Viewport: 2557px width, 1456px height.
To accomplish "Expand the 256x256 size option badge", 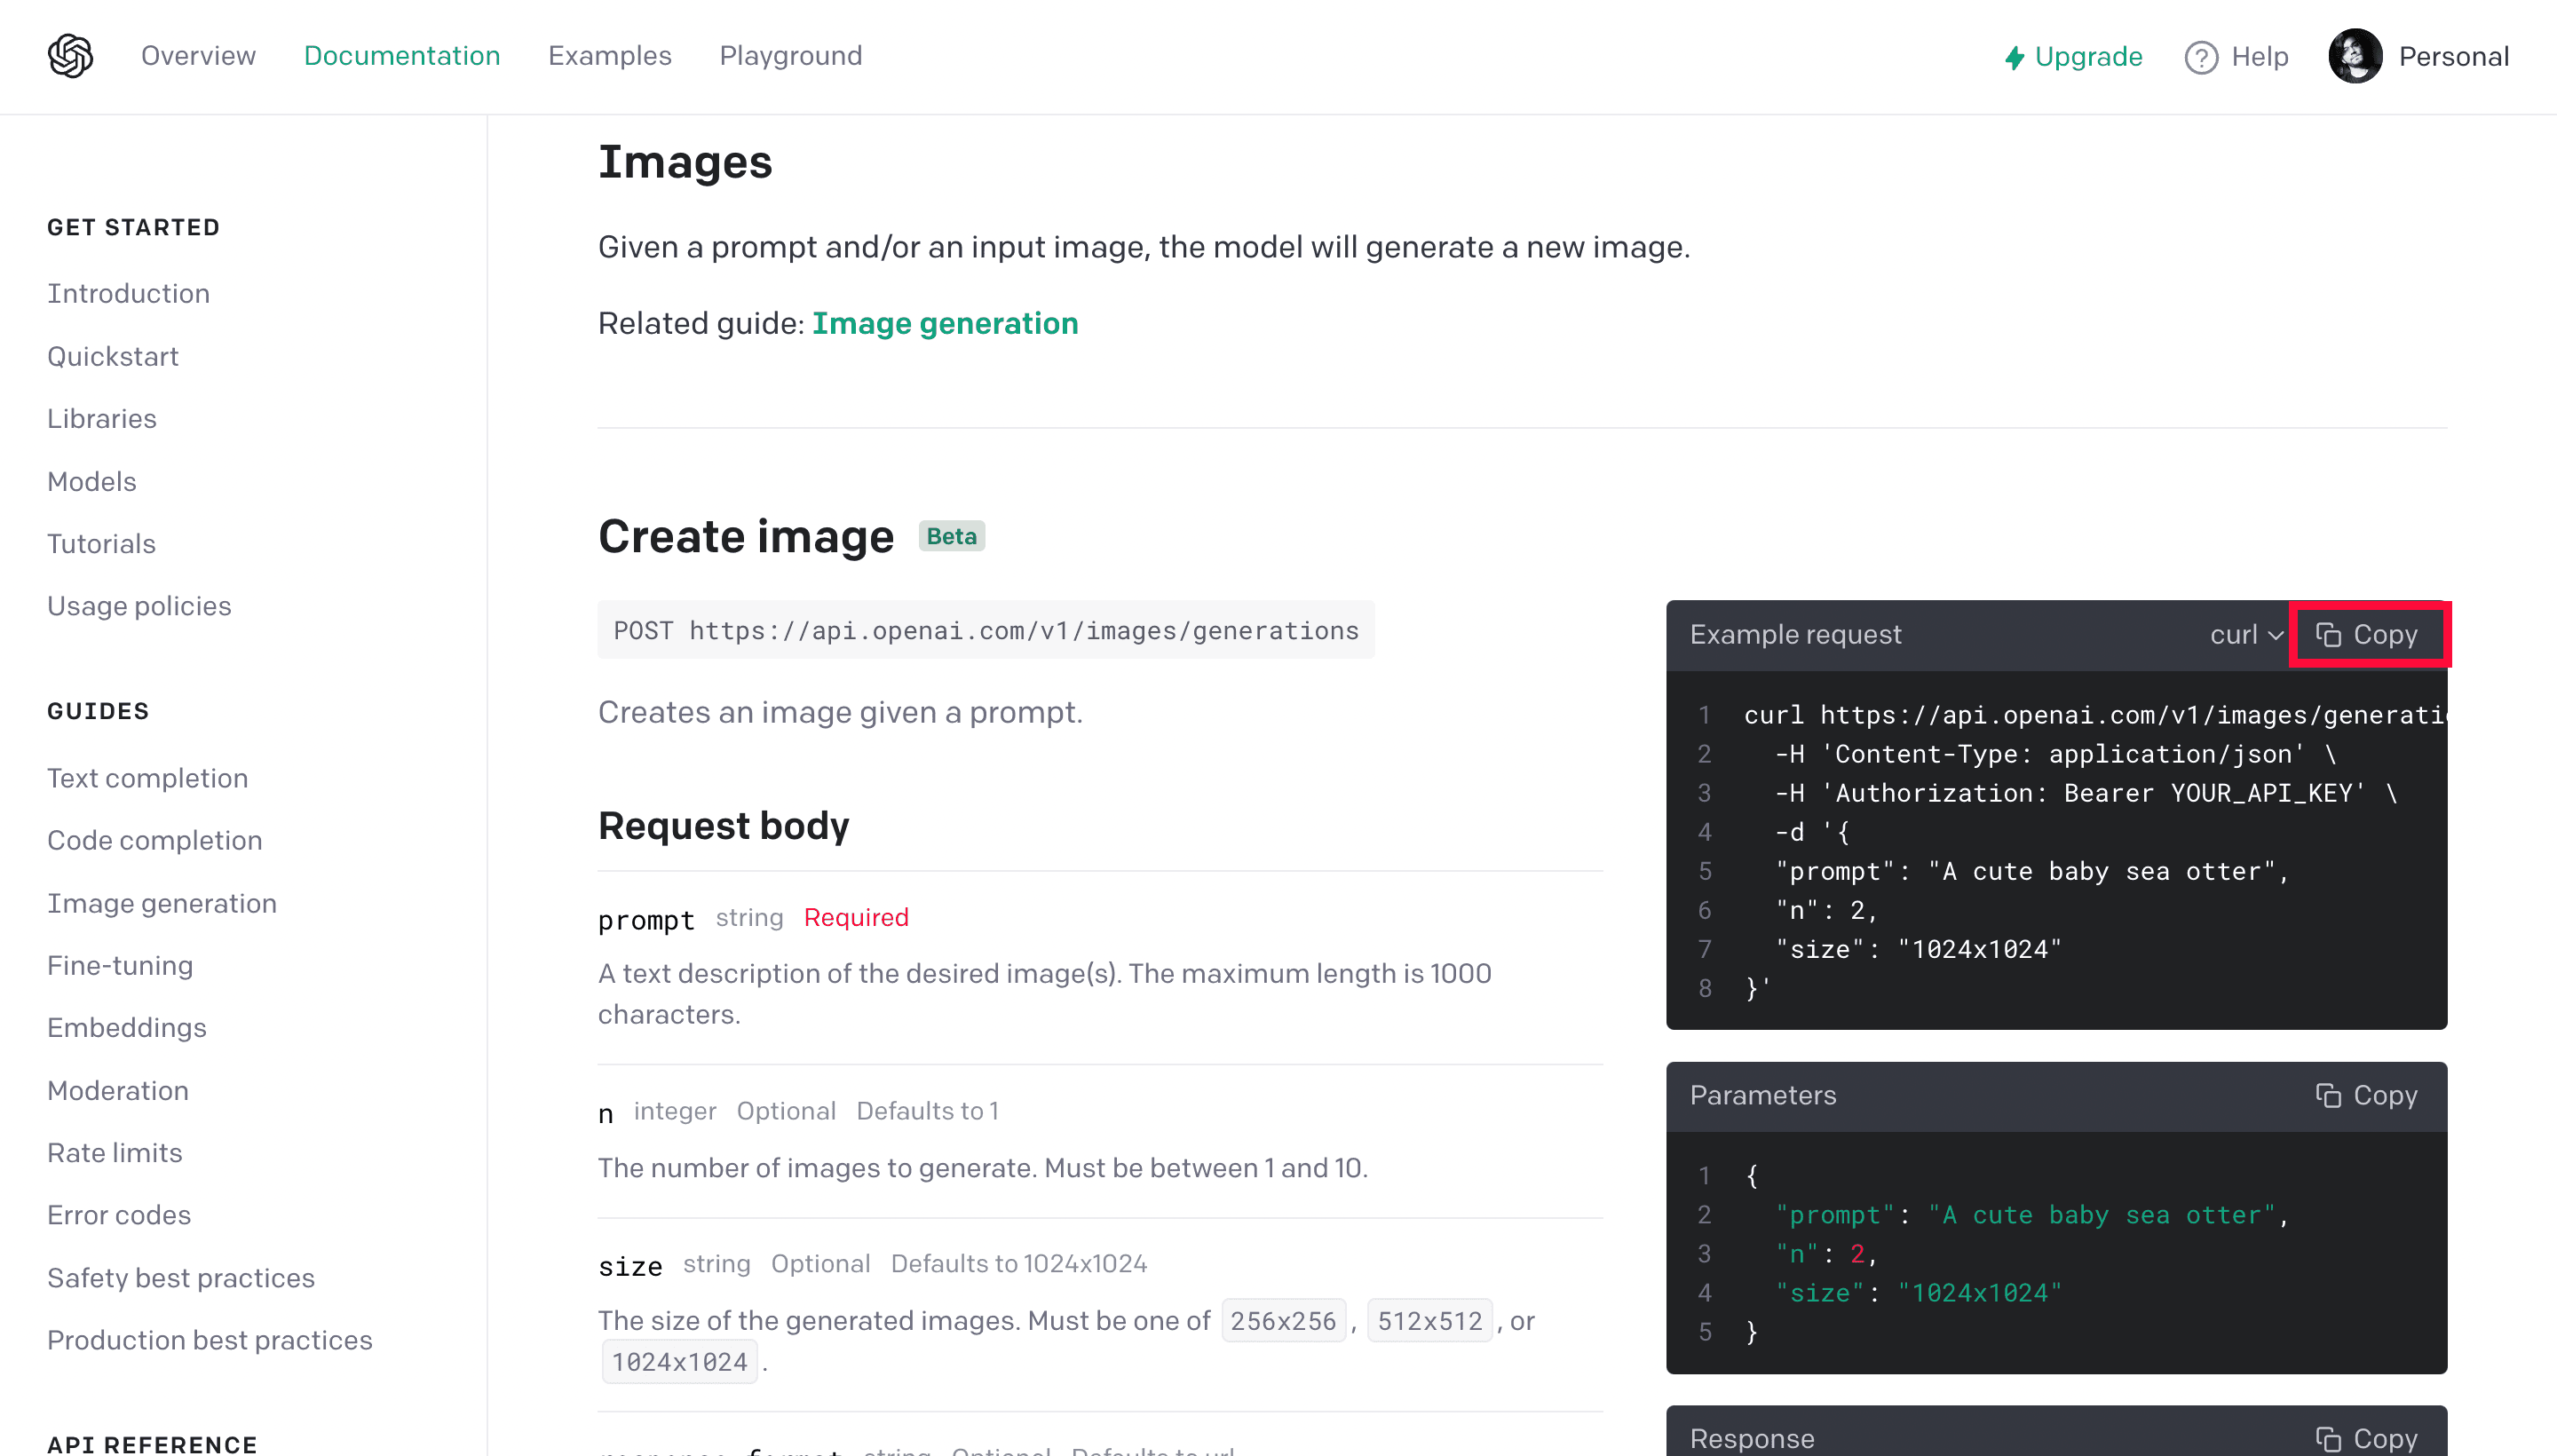I will point(1284,1321).
